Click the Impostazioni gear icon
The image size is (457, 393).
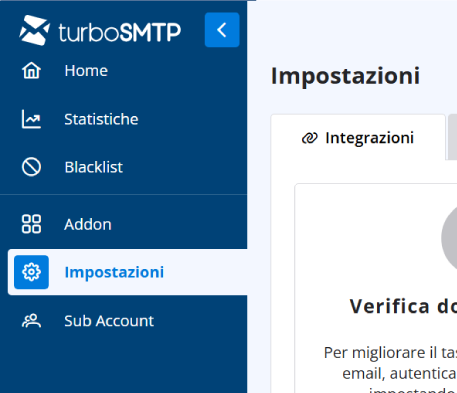point(31,272)
